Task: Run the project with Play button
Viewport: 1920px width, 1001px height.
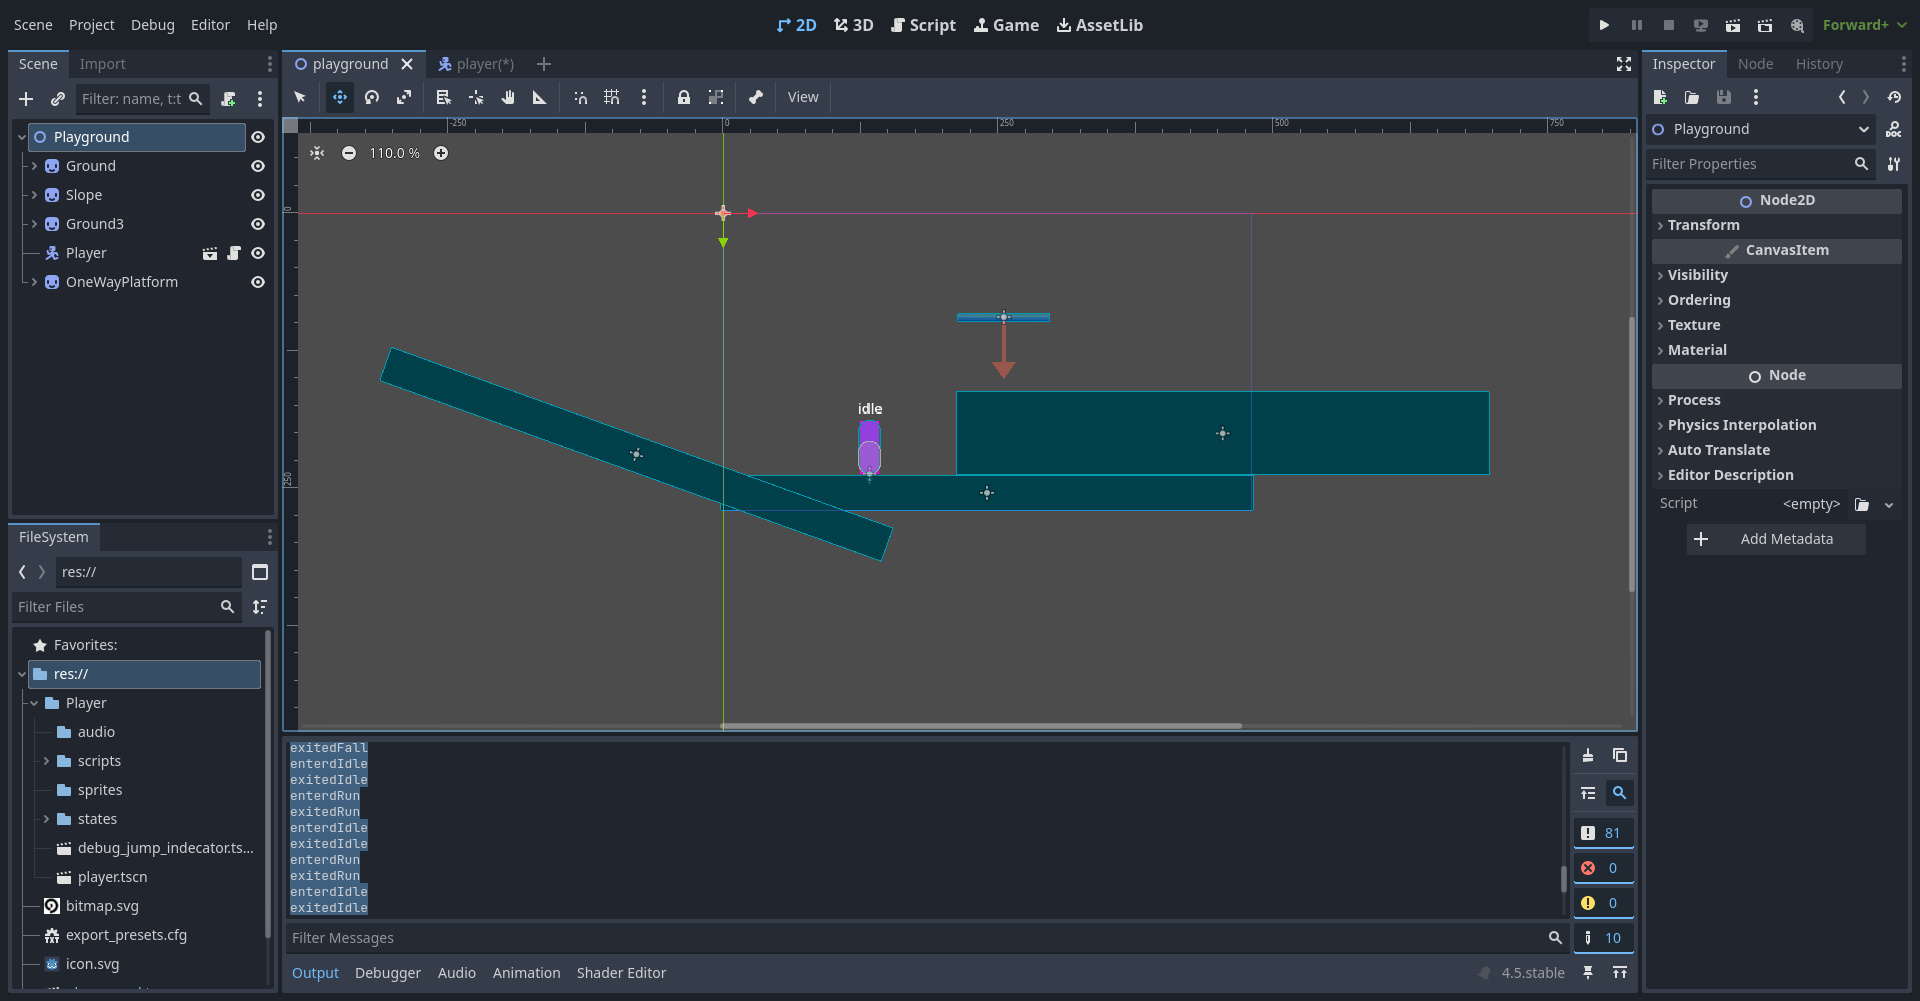Action: click(1604, 25)
